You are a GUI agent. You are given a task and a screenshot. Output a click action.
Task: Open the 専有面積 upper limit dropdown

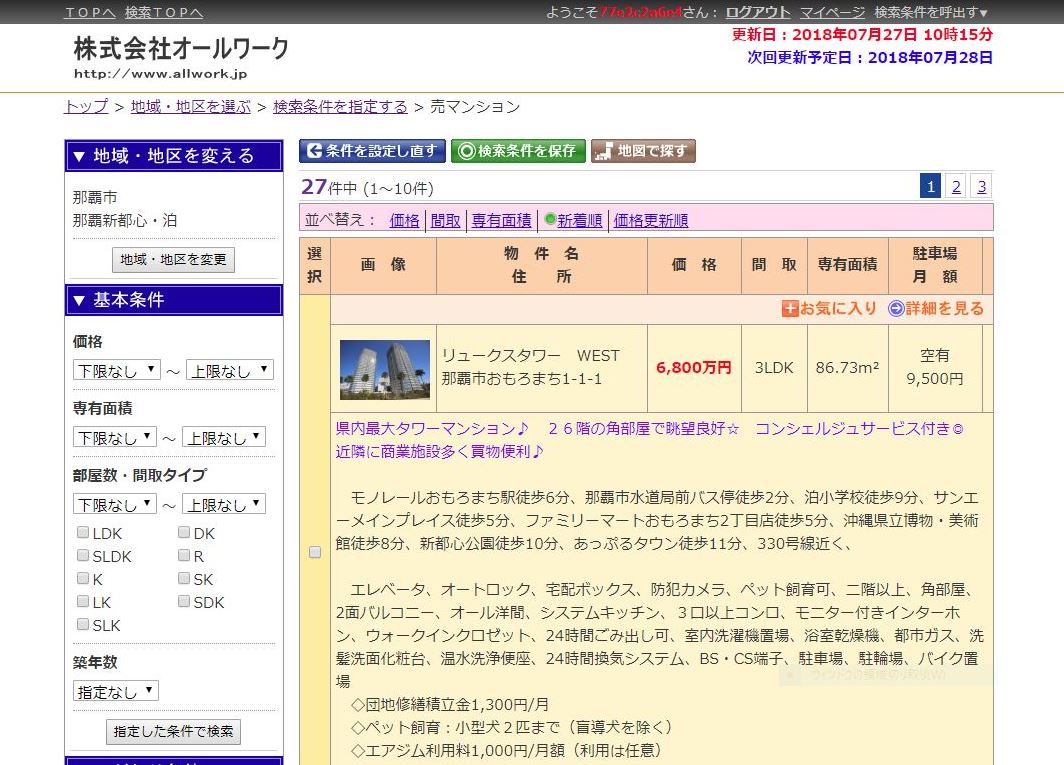pos(224,437)
